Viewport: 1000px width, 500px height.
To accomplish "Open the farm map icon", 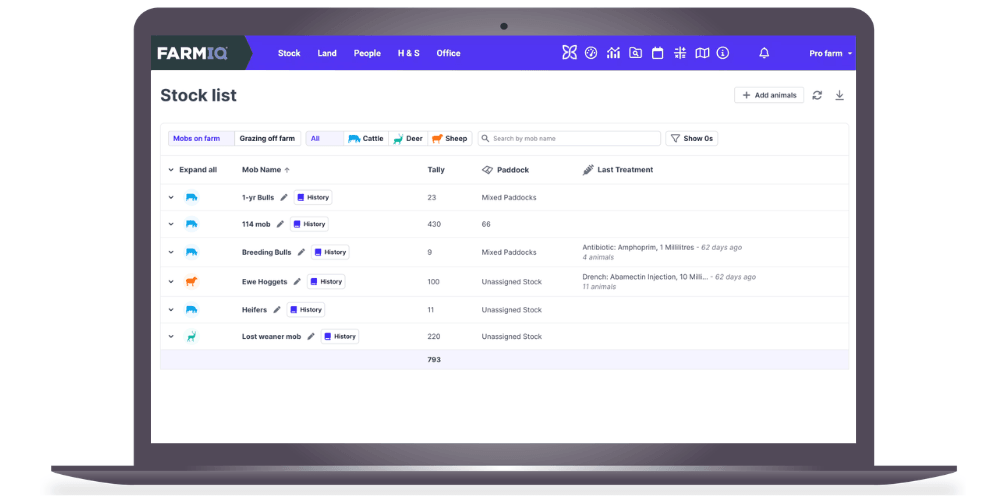I will [x=702, y=53].
